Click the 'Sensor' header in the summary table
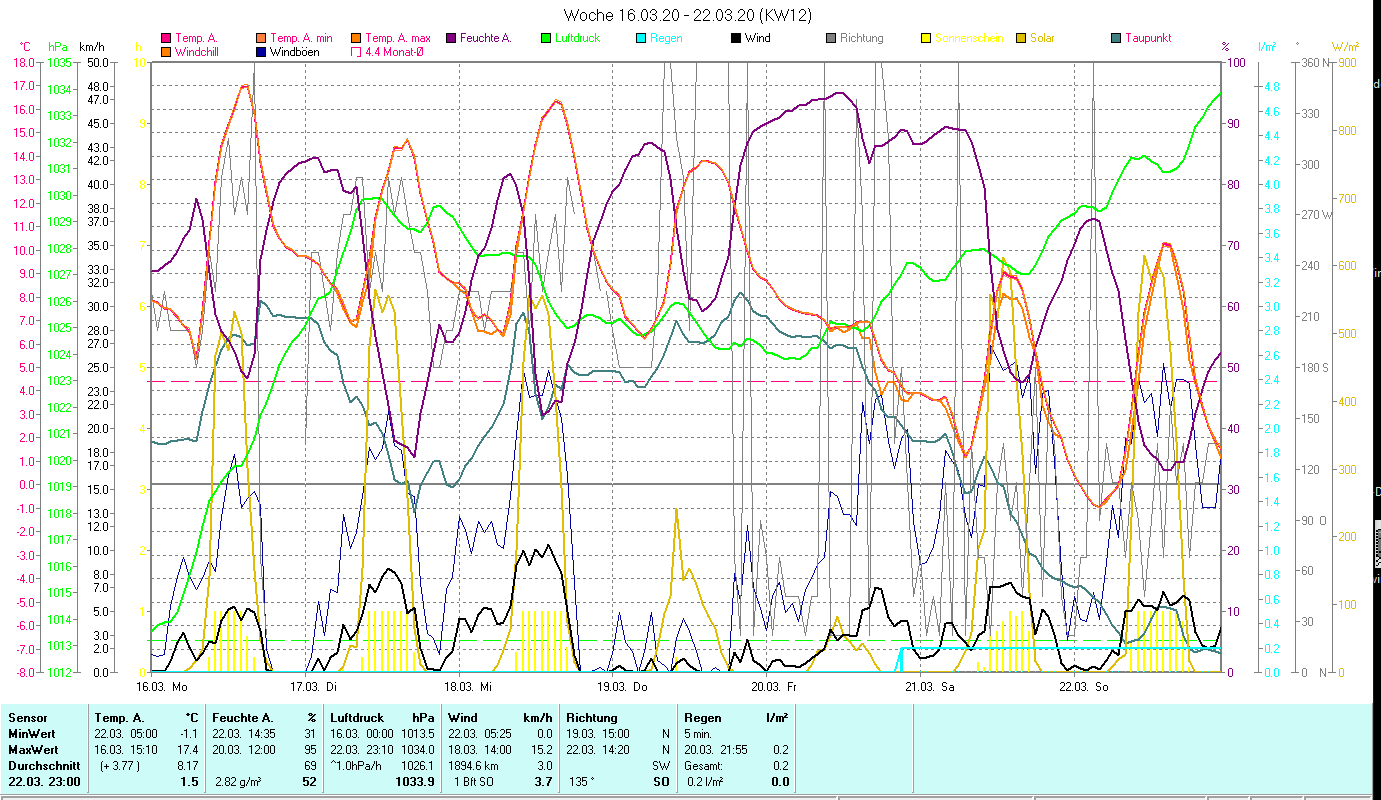The width and height of the screenshot is (1381, 800). point(27,718)
